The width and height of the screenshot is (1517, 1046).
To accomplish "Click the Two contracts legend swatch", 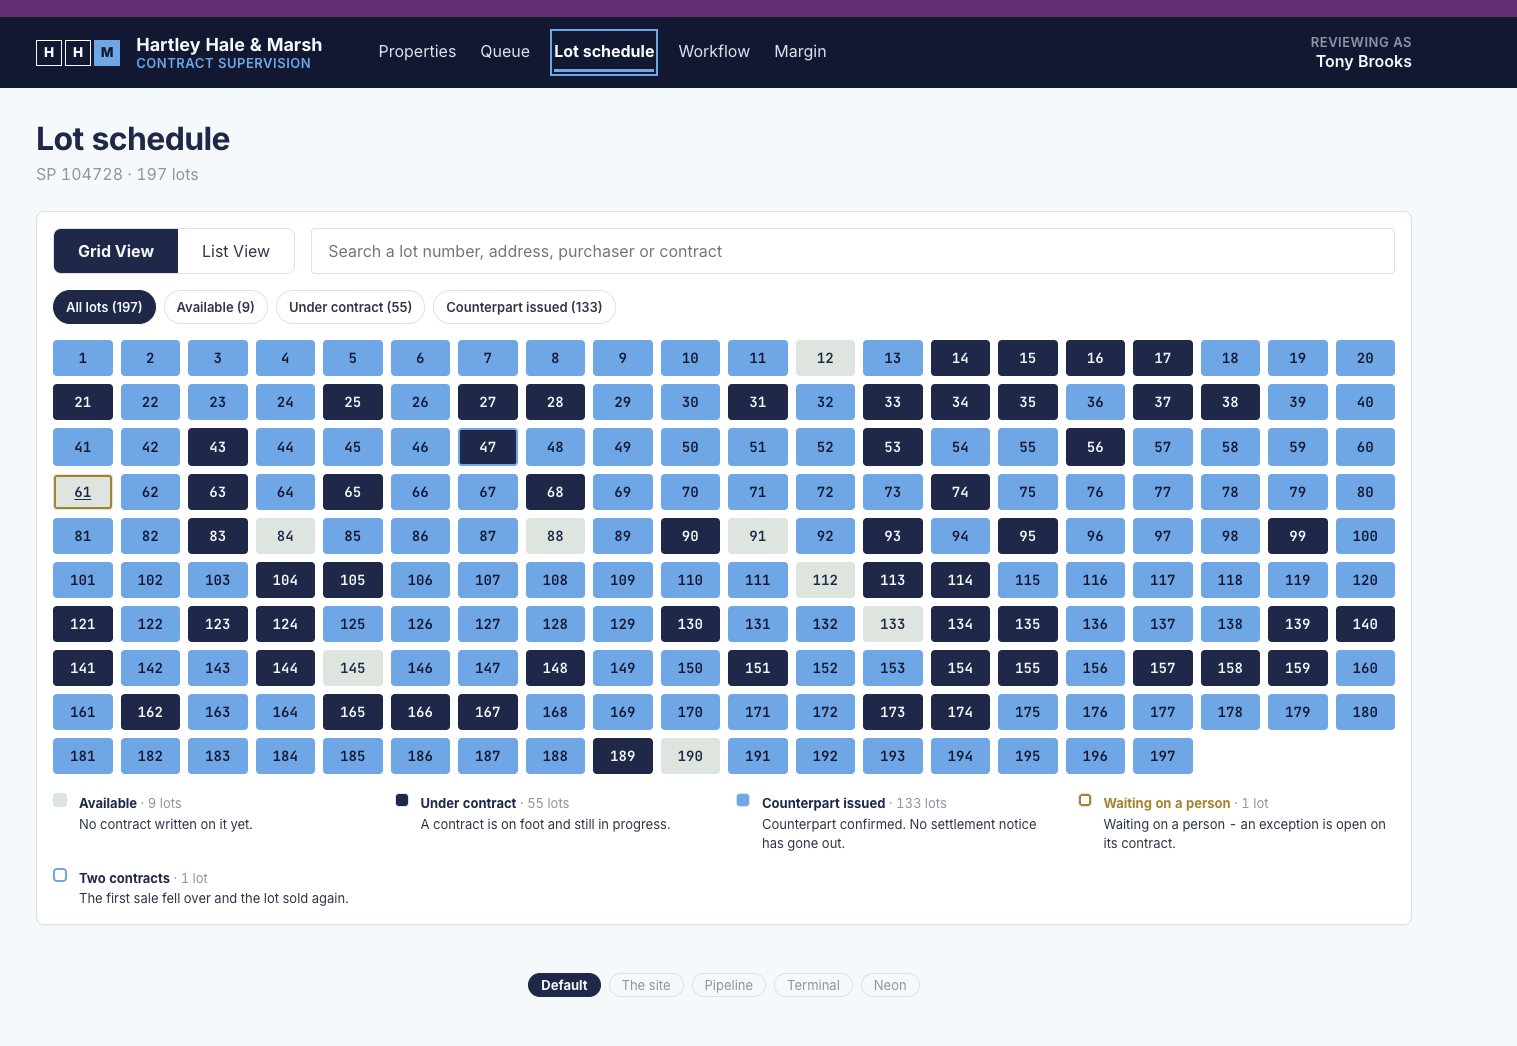I will (60, 875).
